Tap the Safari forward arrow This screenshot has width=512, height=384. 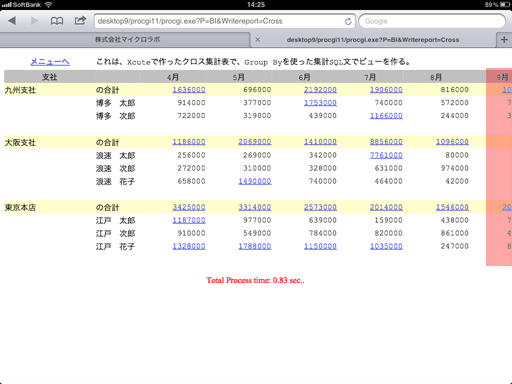click(x=34, y=21)
